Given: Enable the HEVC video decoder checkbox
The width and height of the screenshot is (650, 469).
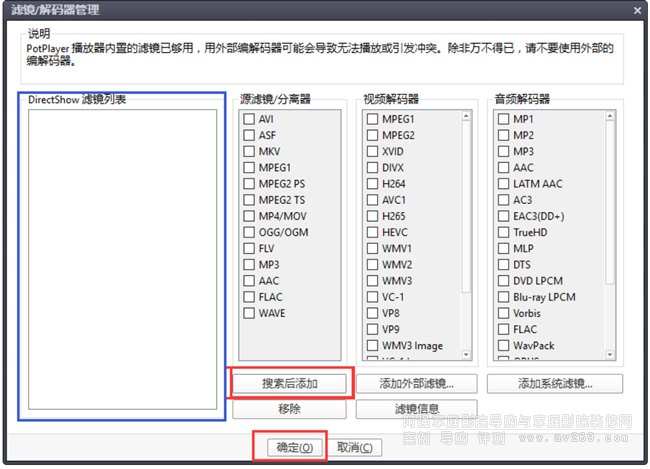Looking at the screenshot, I should 372,232.
